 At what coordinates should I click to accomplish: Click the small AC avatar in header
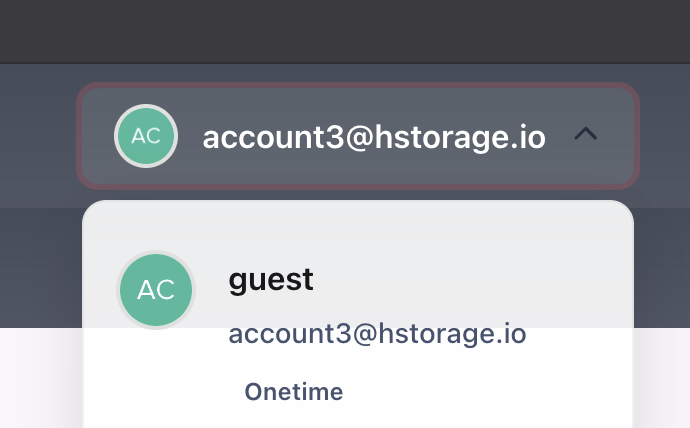146,136
